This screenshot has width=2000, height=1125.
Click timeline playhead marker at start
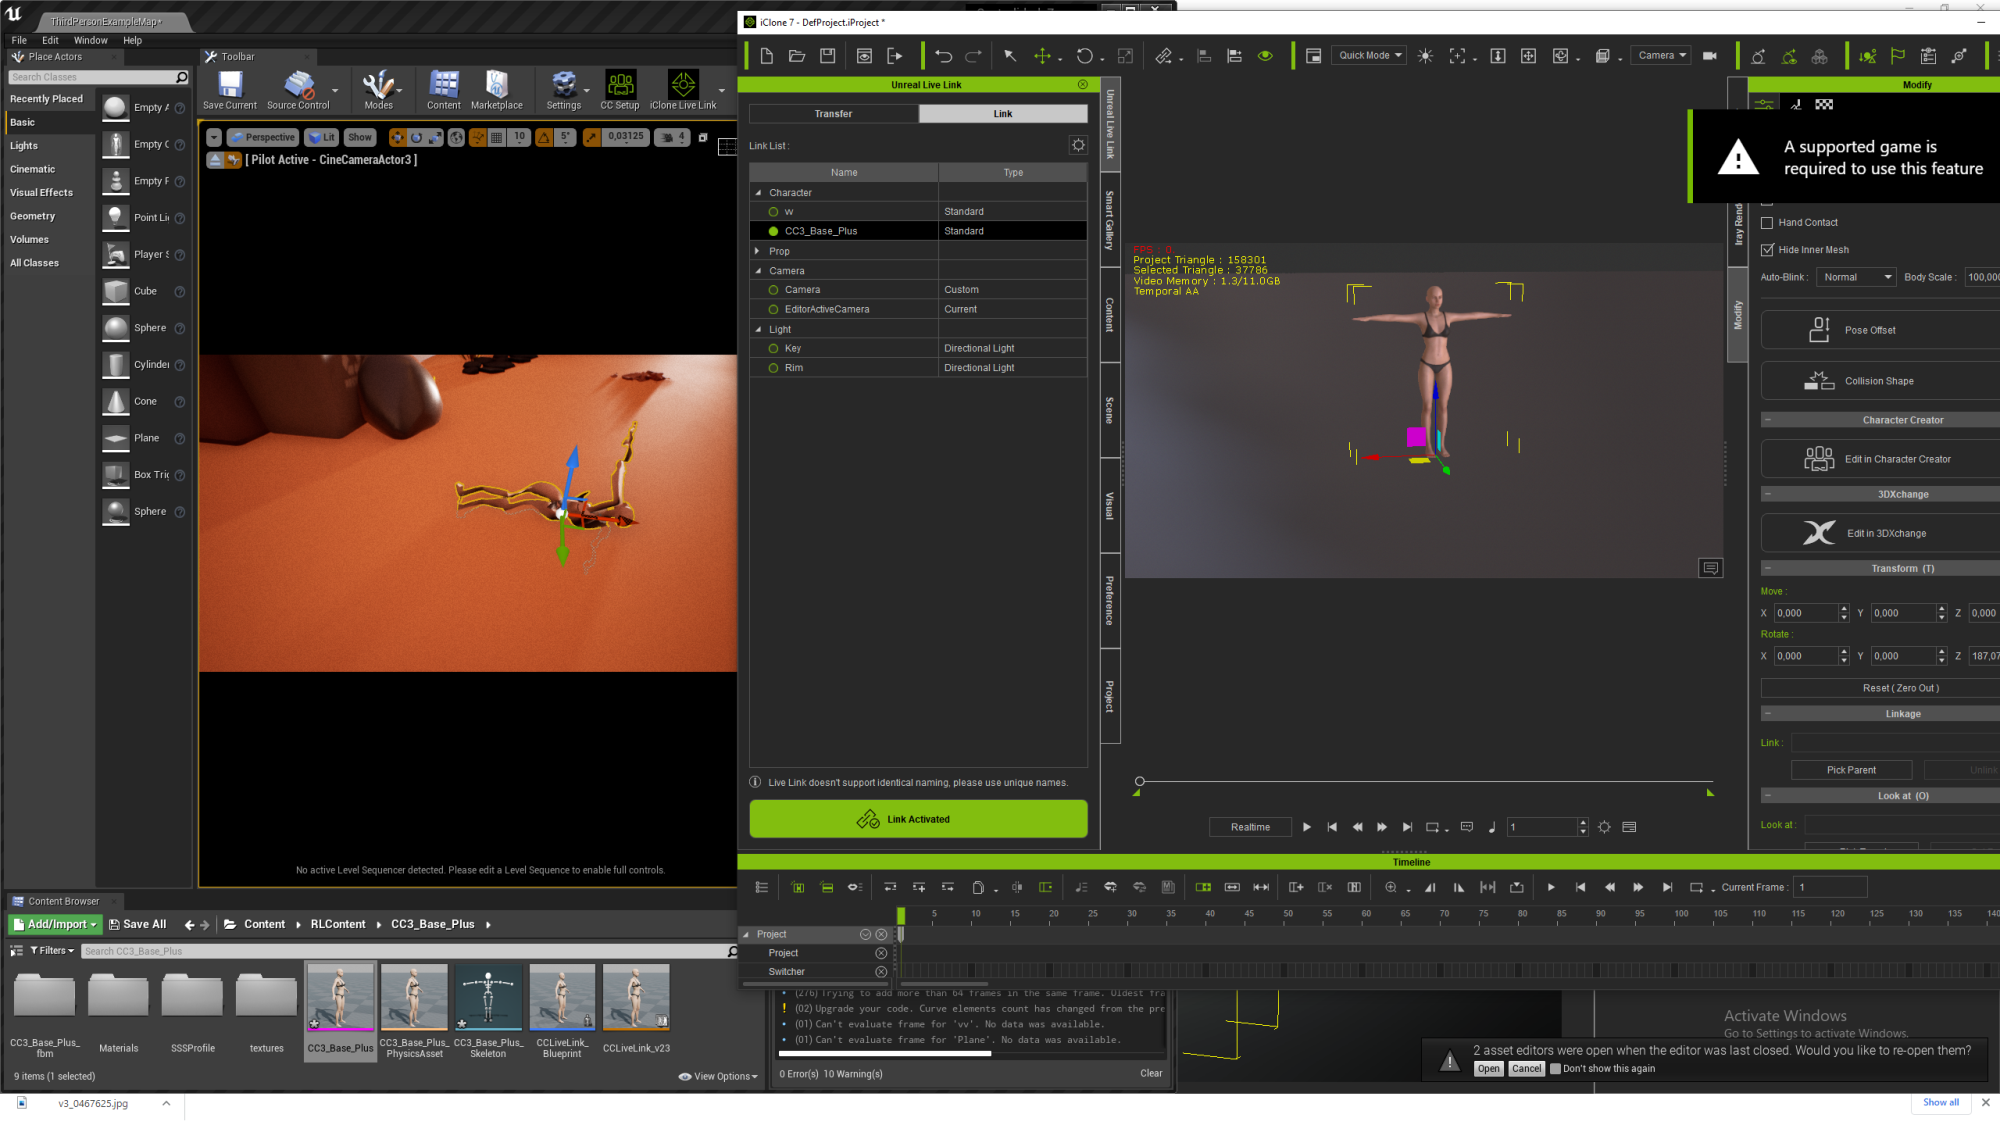coord(901,916)
